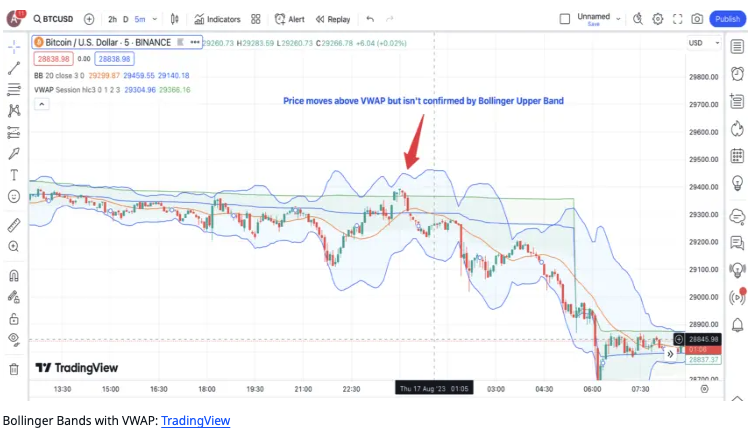Select the crosshair cursor tool

tap(14, 47)
